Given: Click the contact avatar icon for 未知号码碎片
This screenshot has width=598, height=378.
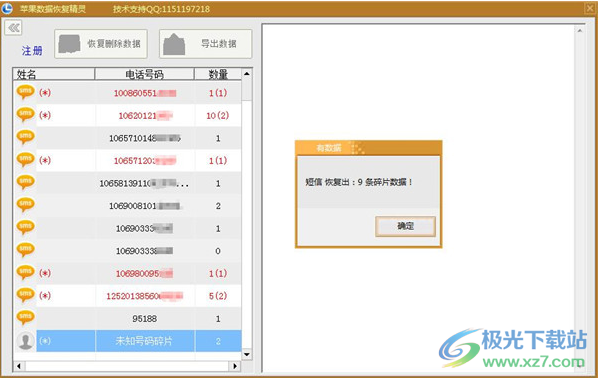Looking at the screenshot, I should point(26,341).
